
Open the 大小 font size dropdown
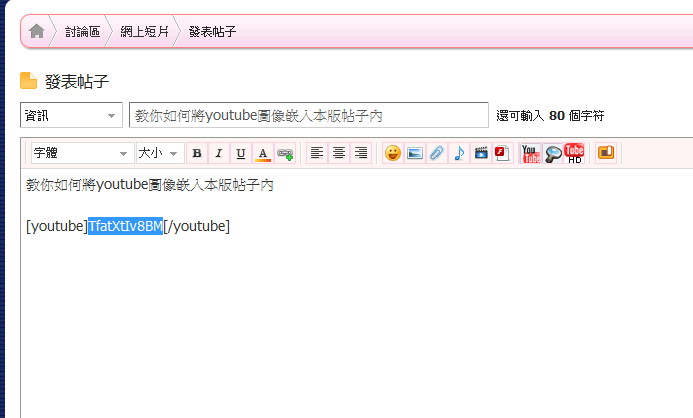[x=160, y=153]
